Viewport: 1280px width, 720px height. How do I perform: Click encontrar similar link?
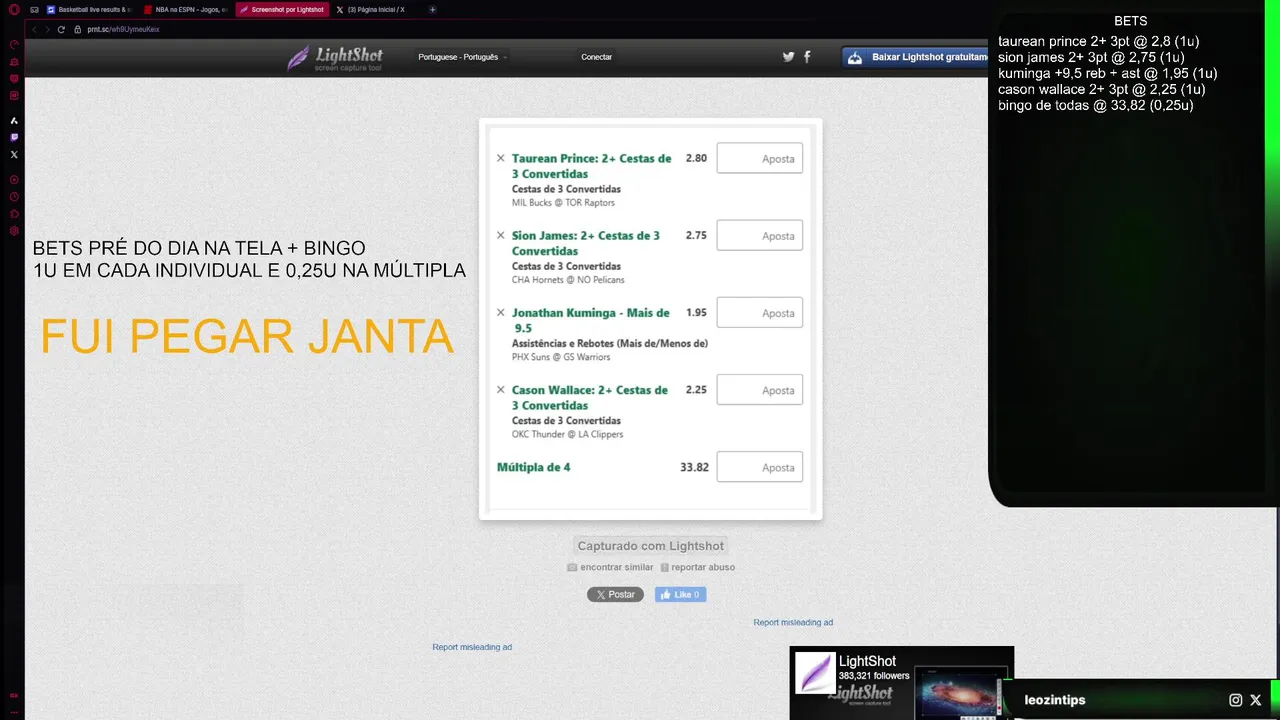coord(610,567)
